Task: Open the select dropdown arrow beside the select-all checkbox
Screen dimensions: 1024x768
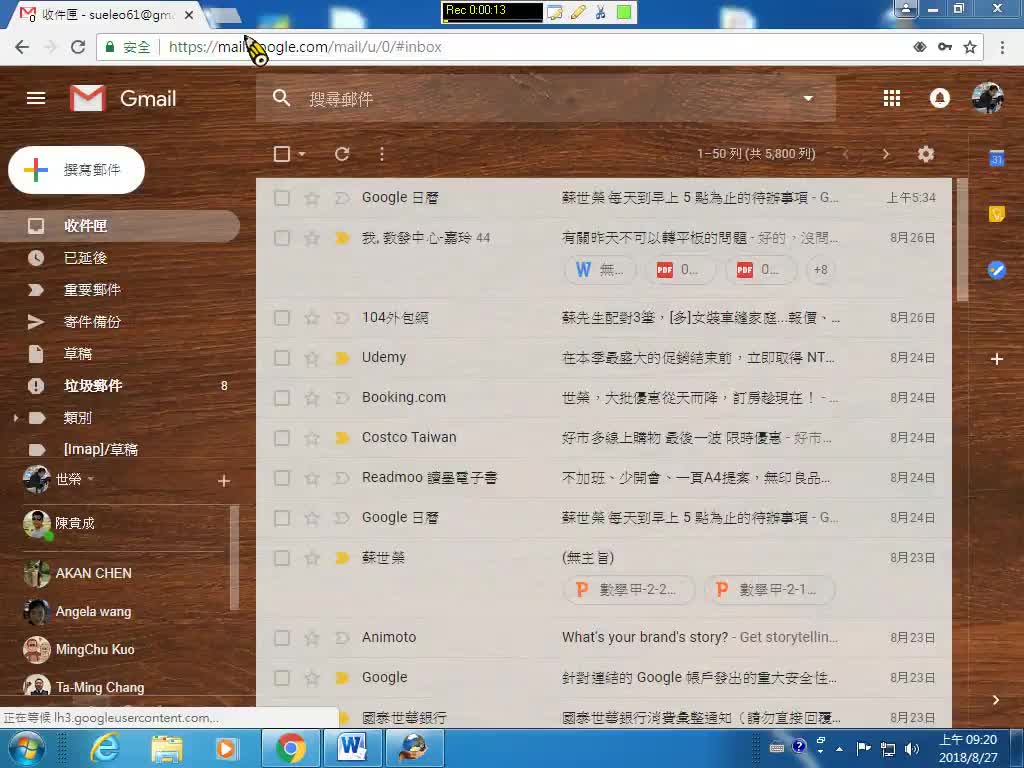Action: coord(301,153)
